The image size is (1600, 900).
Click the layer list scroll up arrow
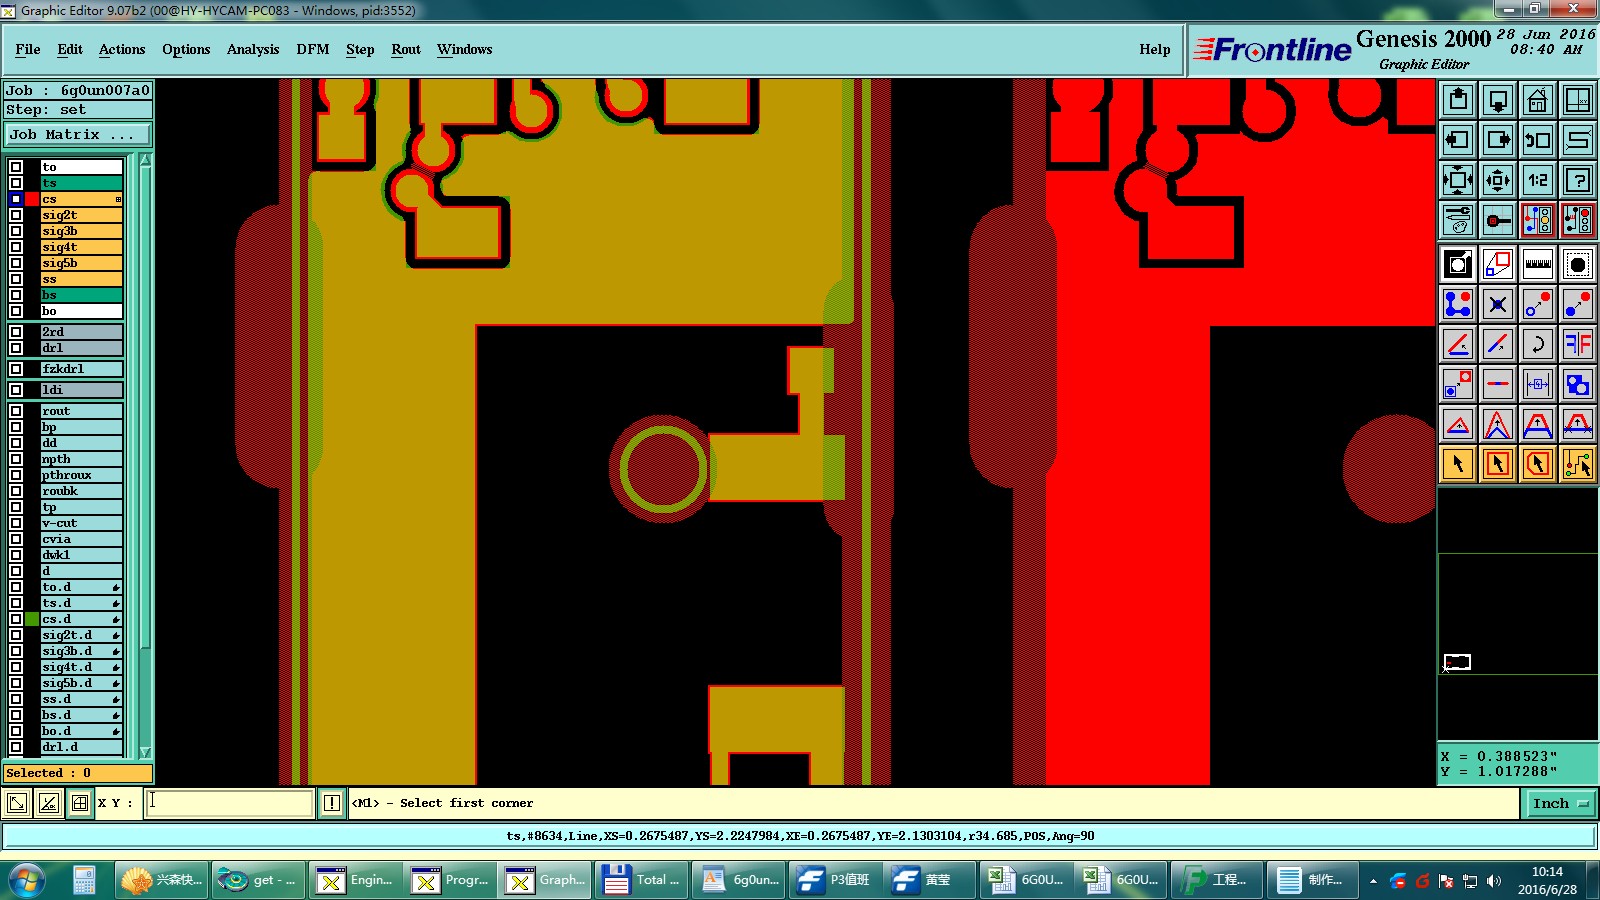click(145, 160)
